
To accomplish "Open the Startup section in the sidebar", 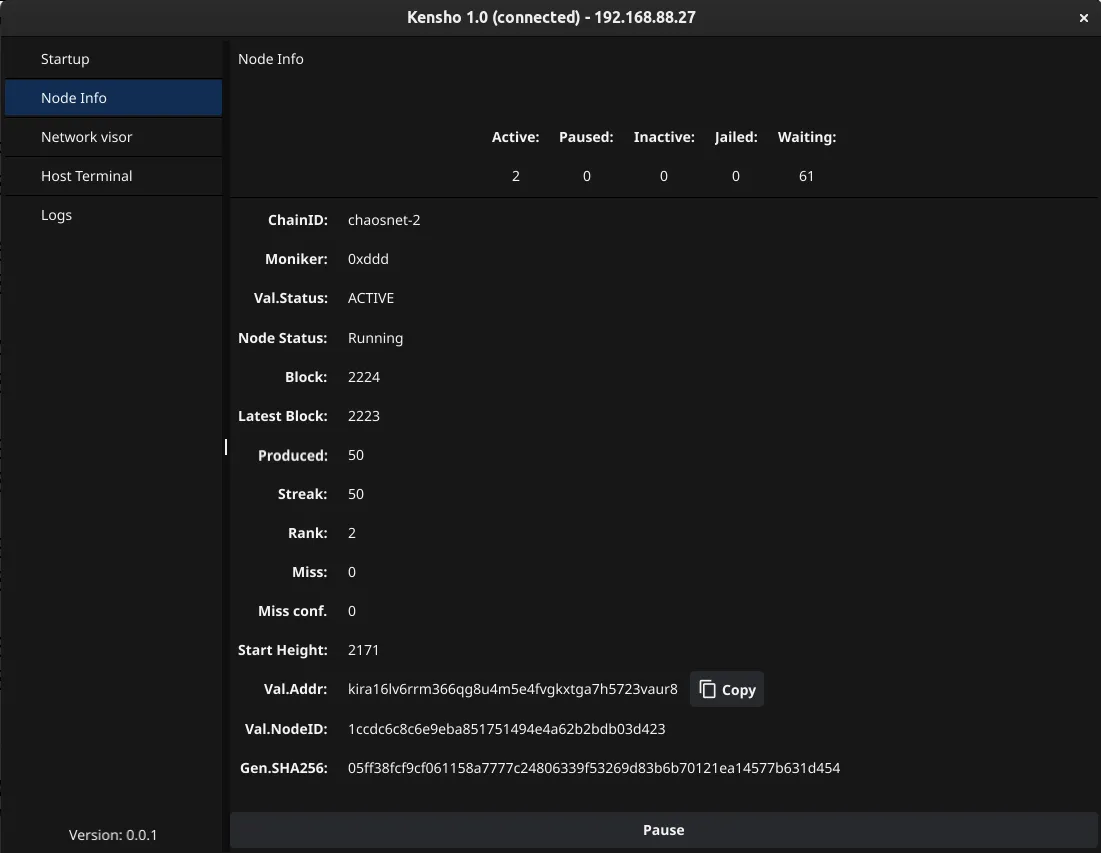I will (x=65, y=59).
